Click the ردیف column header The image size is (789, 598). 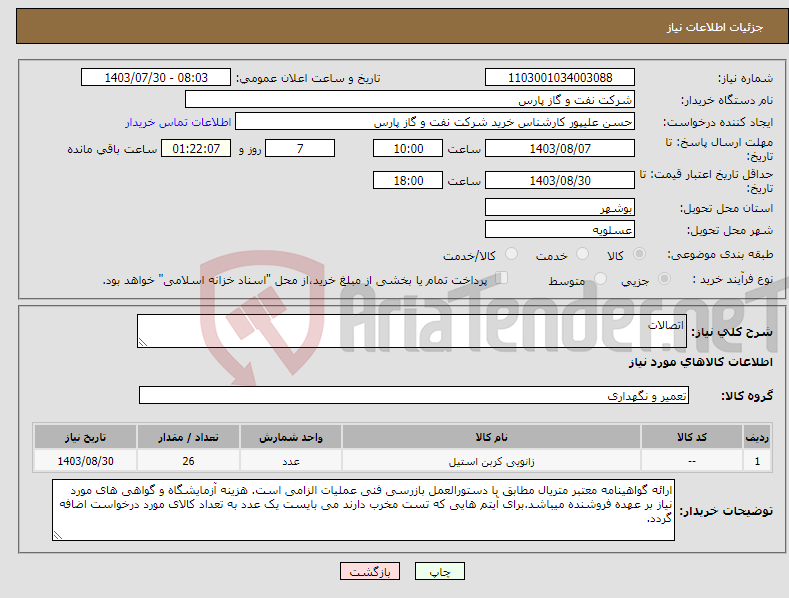[757, 437]
